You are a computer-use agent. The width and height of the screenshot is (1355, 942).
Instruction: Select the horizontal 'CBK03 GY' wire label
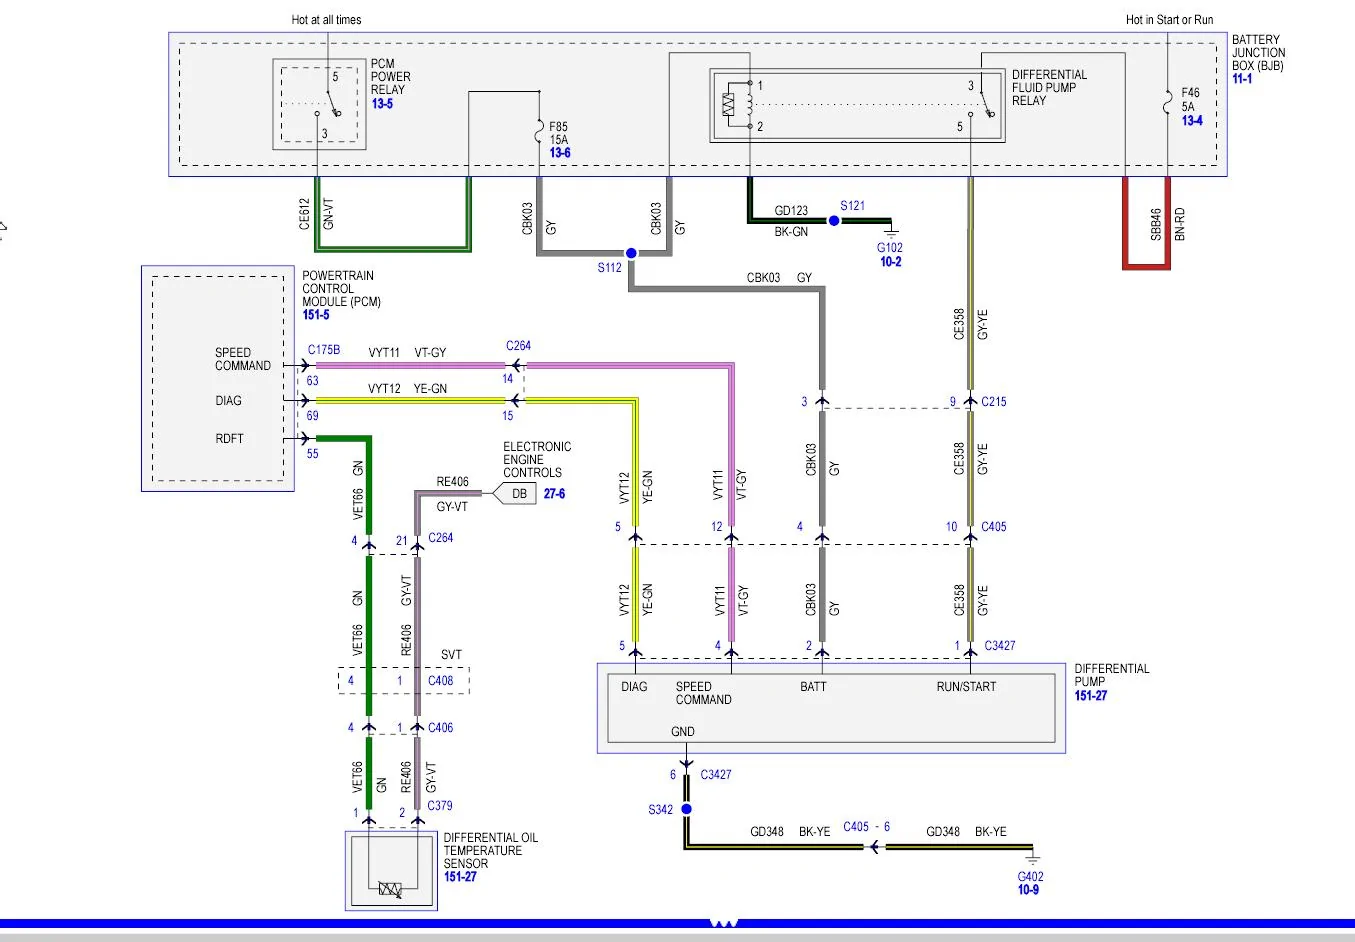[x=779, y=278]
